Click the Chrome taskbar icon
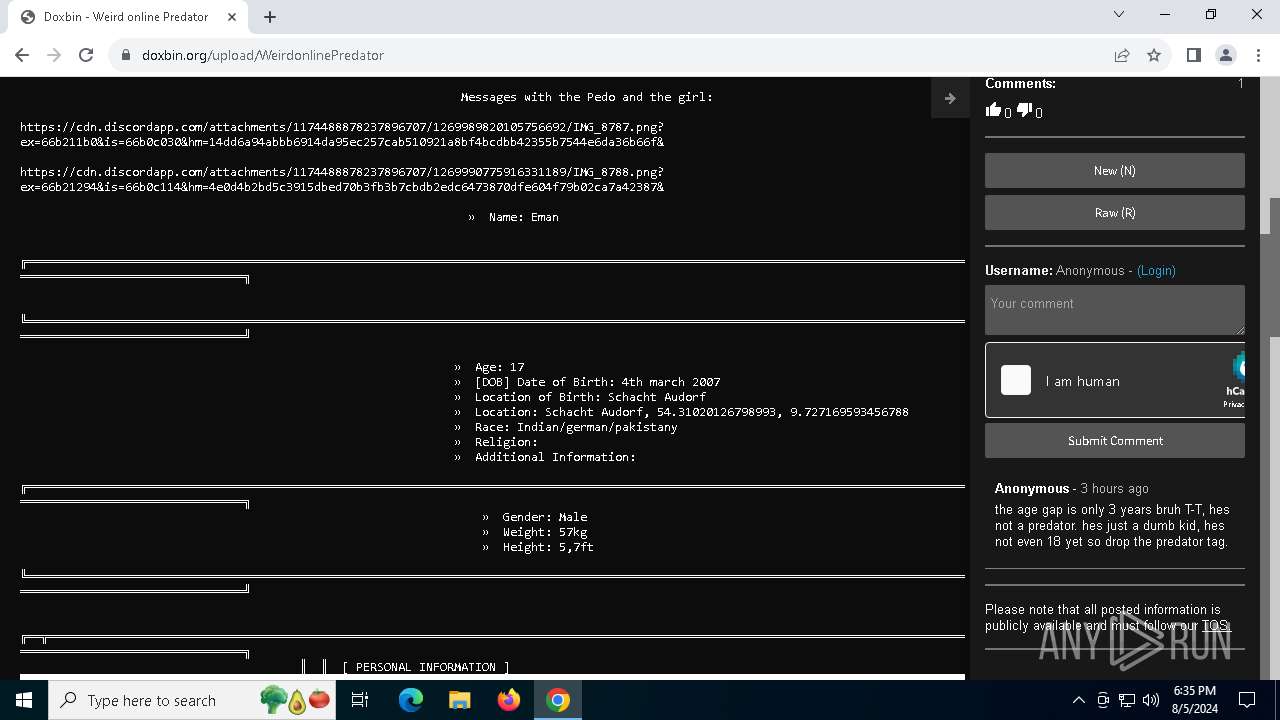The width and height of the screenshot is (1280, 720). (558, 700)
